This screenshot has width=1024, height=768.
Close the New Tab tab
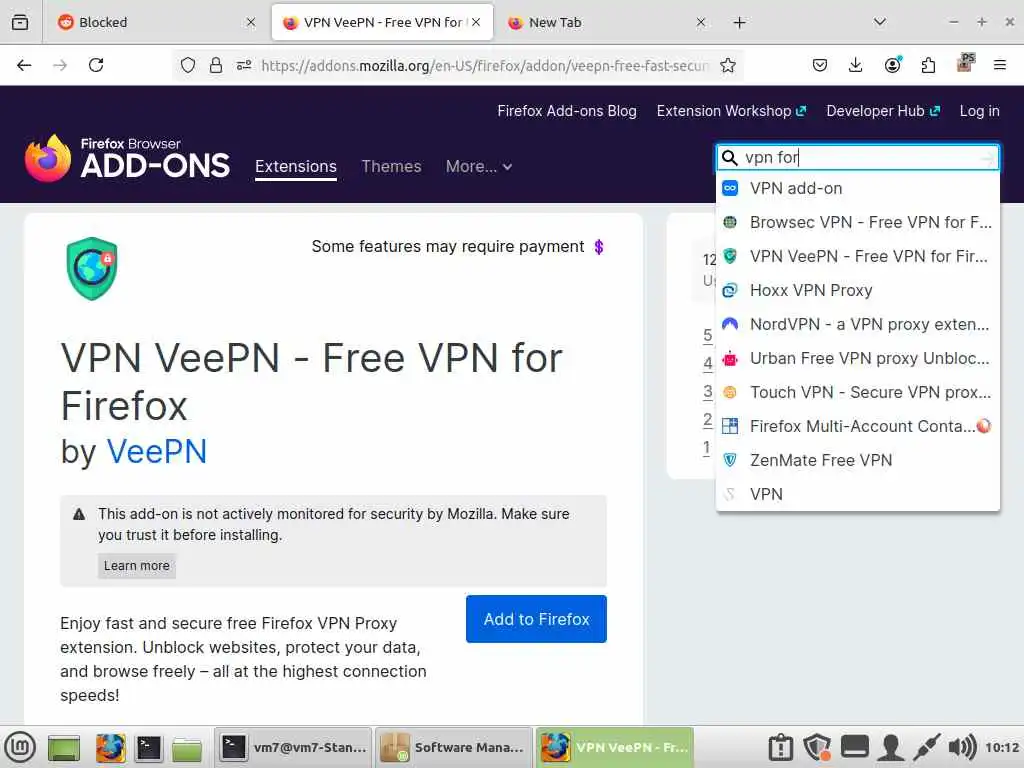tap(701, 22)
